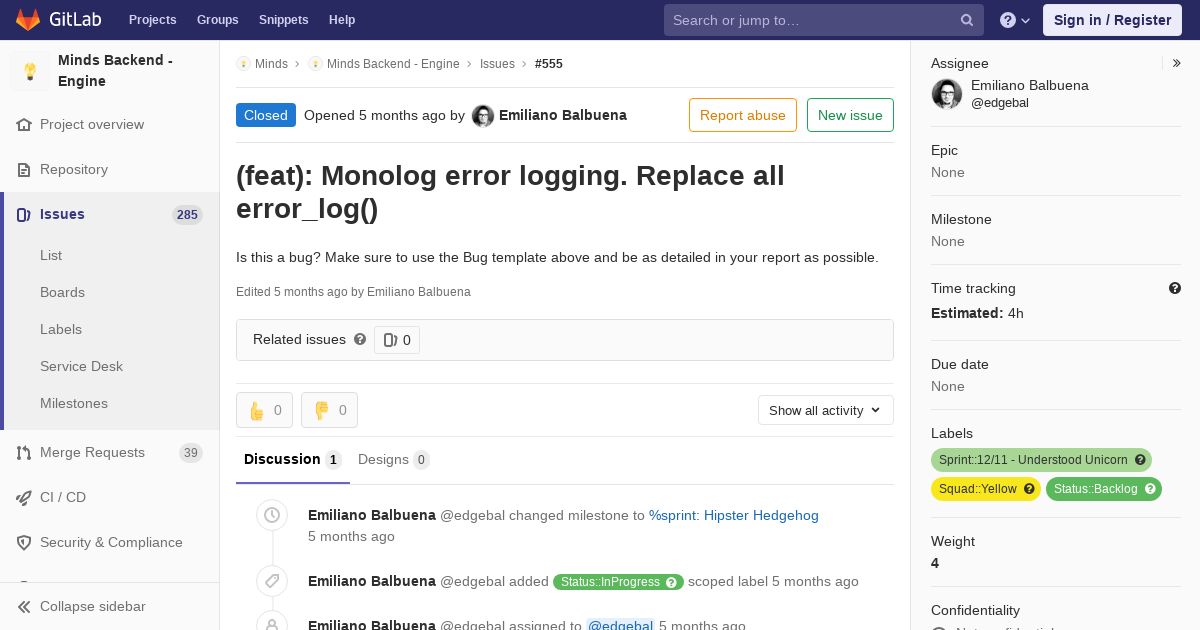This screenshot has width=1200, height=630.
Task: Give a thumbs up reaction
Action: coord(264,410)
